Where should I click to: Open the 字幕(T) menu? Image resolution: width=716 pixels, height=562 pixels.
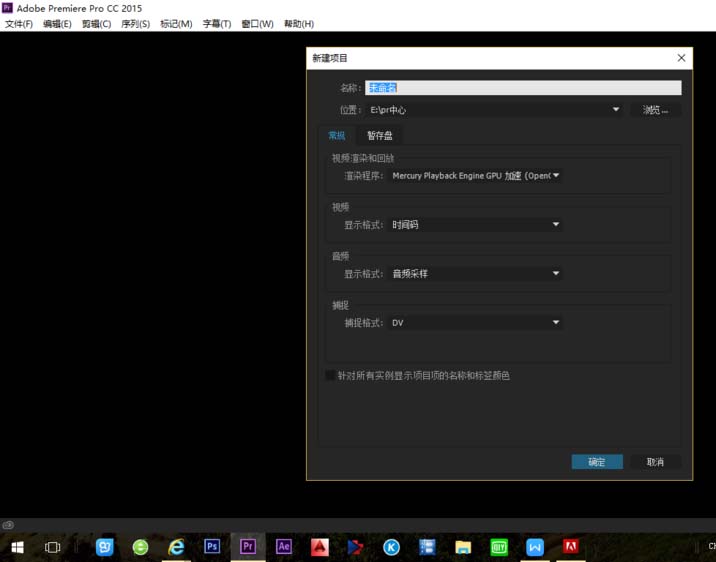[217, 24]
